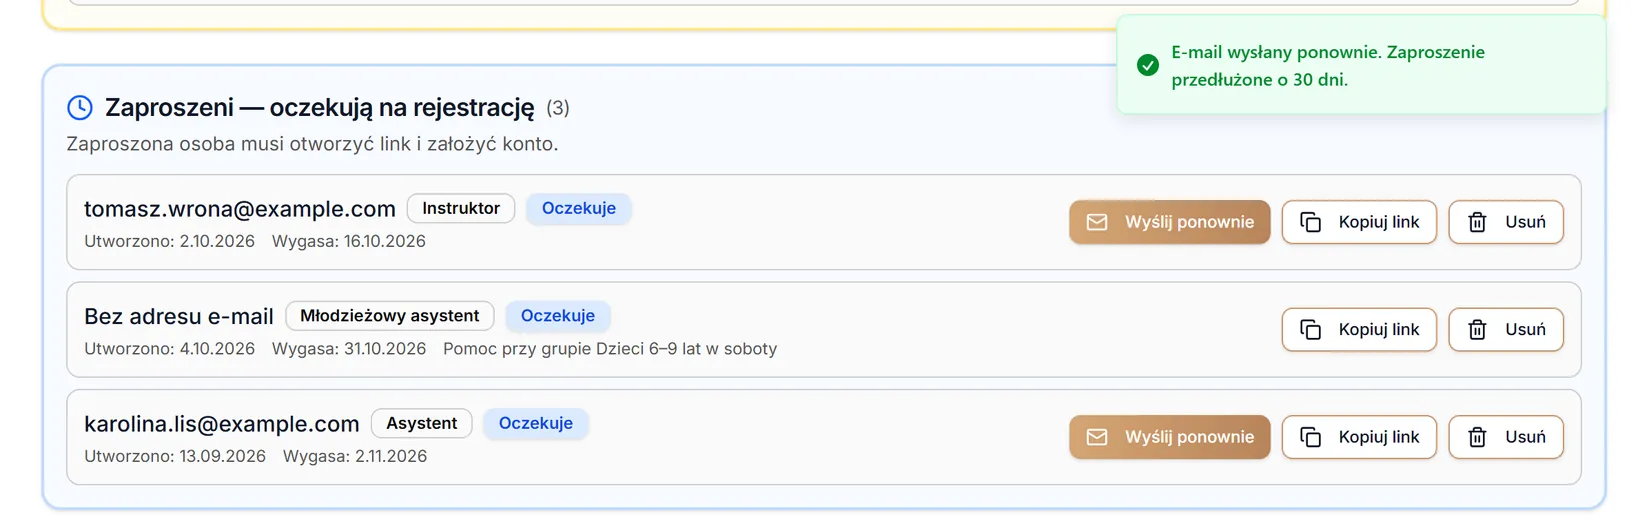Click the E-mail wysłany ponownie notification message

tap(1328, 65)
